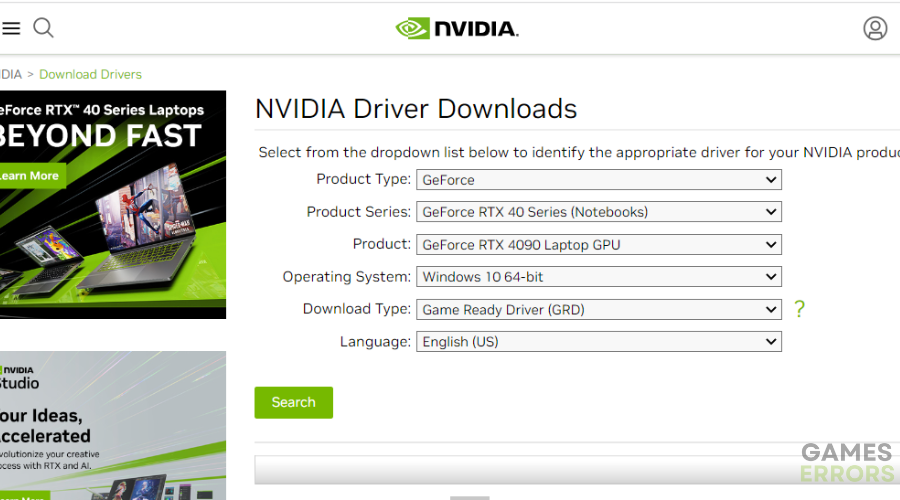Open the NVIDIA Studio ad banner
Image resolution: width=900 pixels, height=500 pixels.
[113, 425]
